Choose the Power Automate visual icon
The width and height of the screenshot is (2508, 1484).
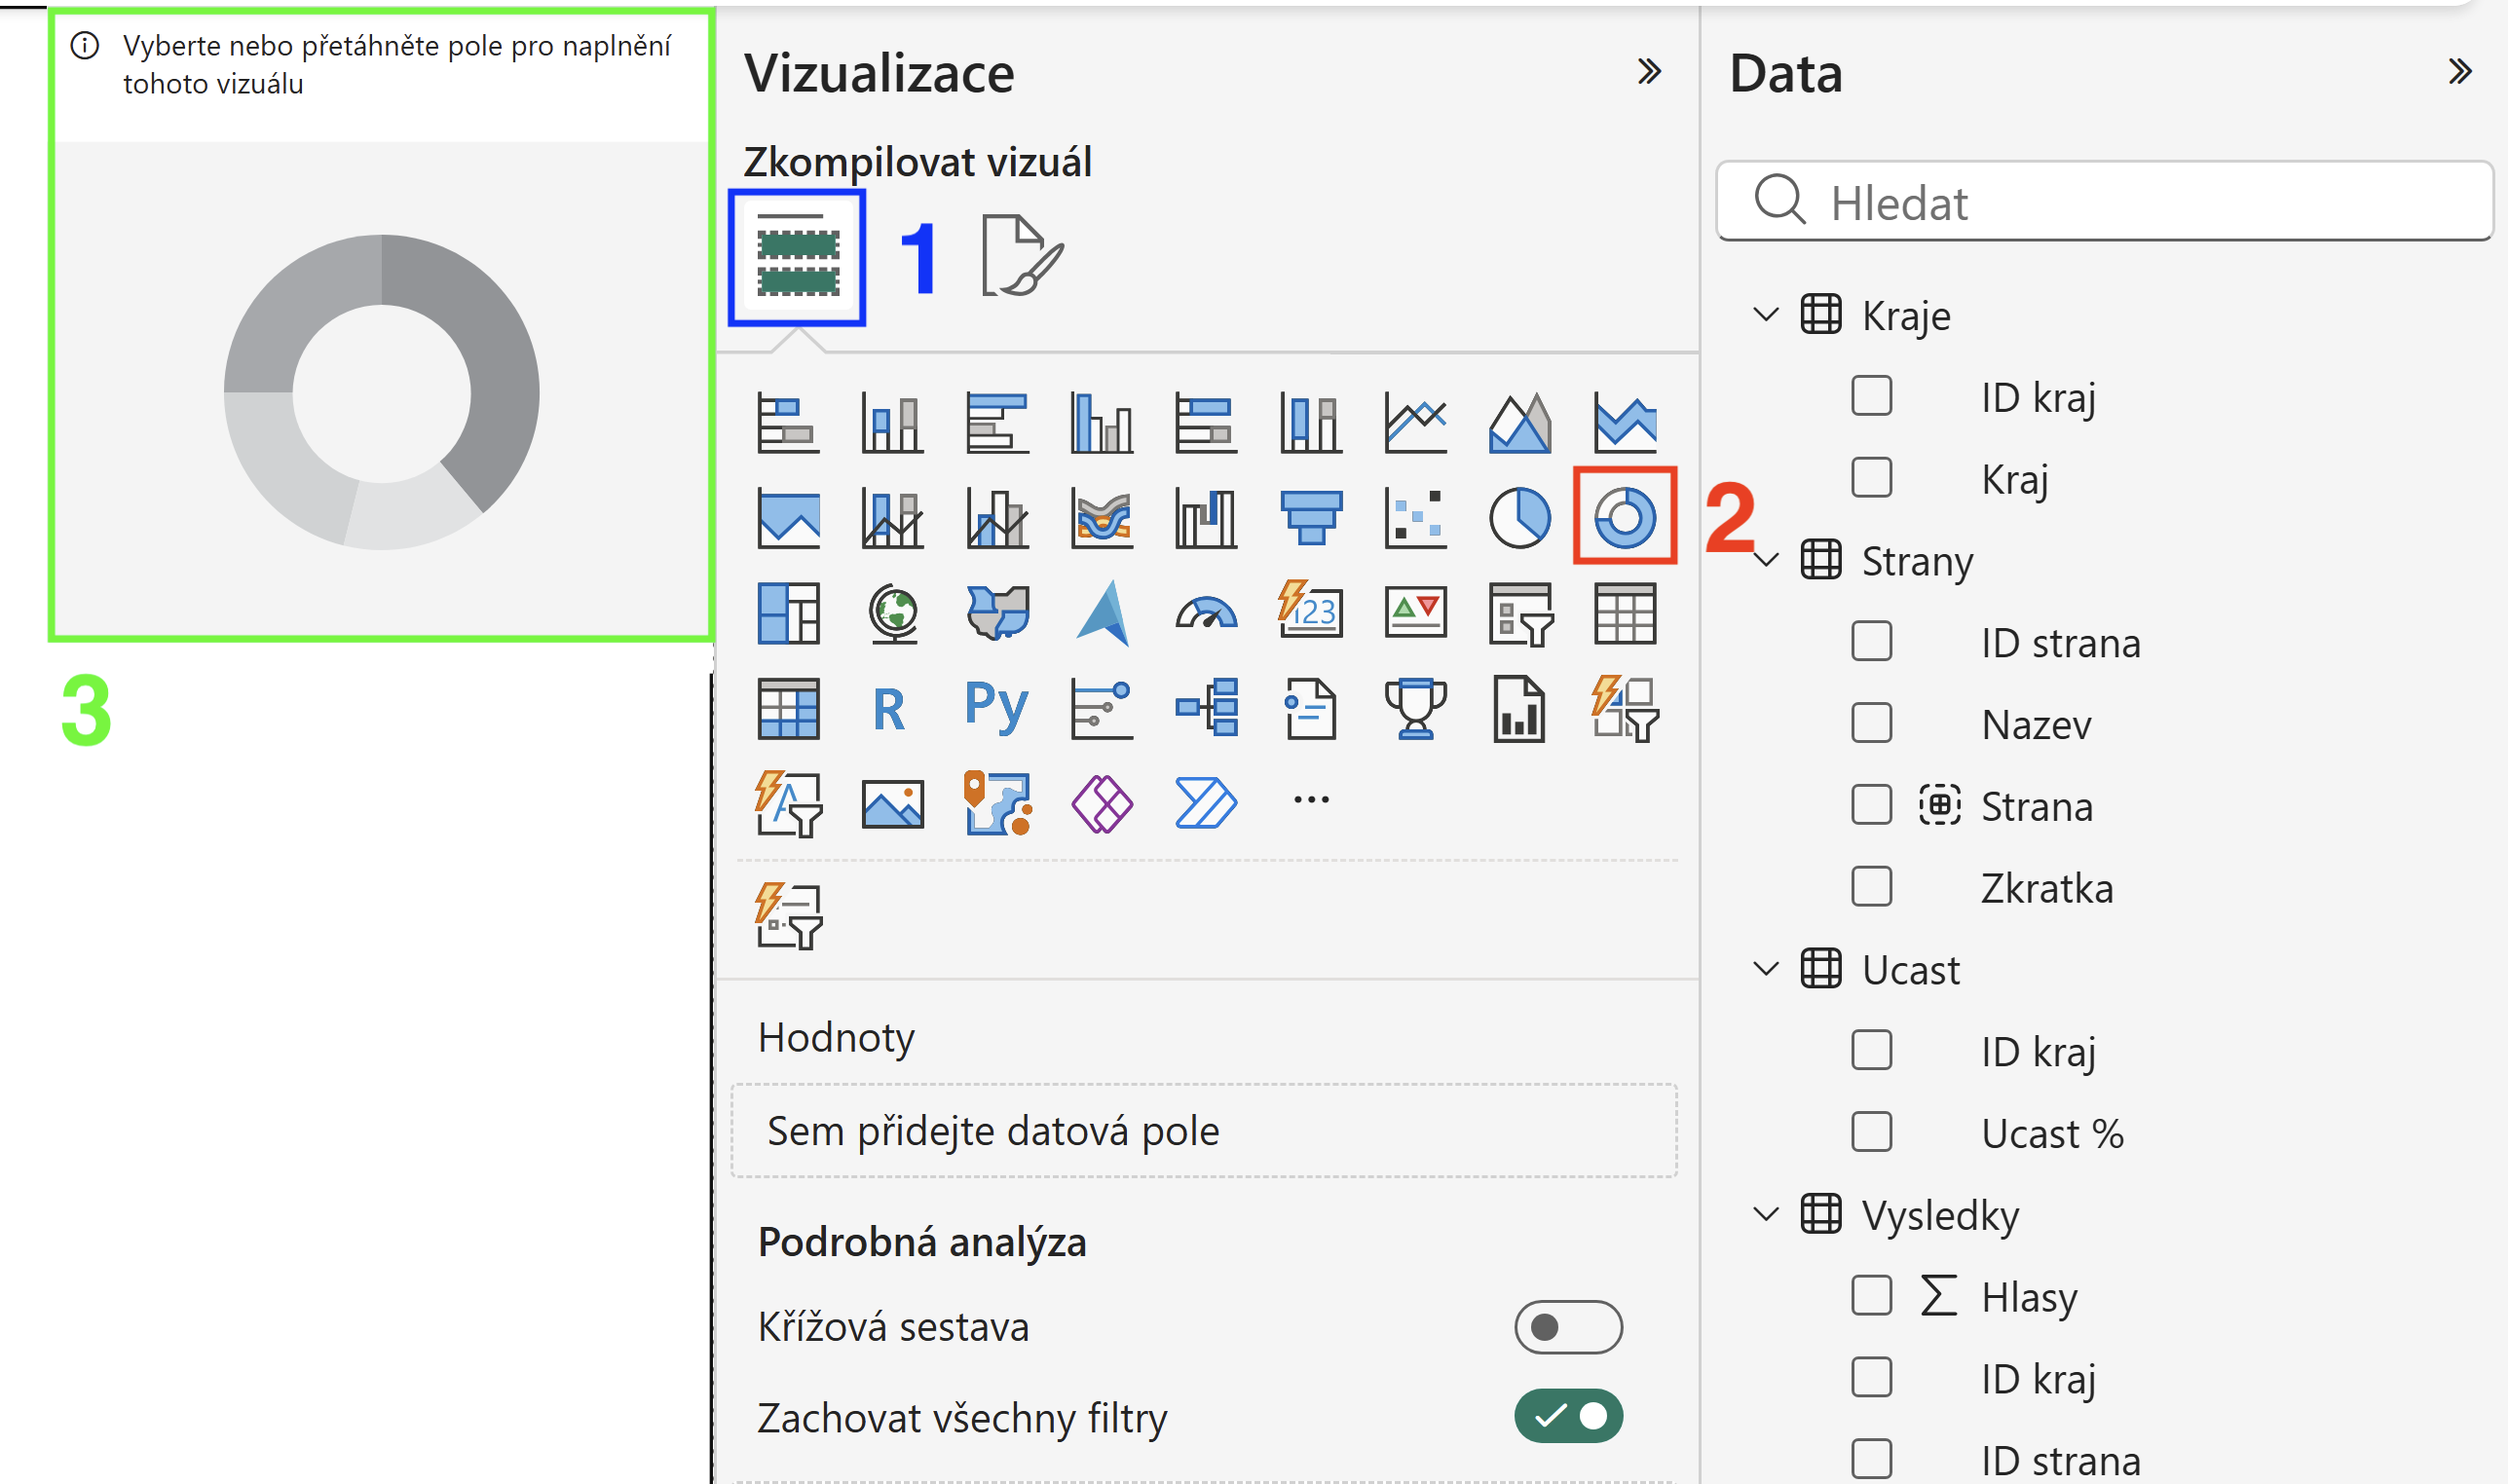pos(1206,804)
